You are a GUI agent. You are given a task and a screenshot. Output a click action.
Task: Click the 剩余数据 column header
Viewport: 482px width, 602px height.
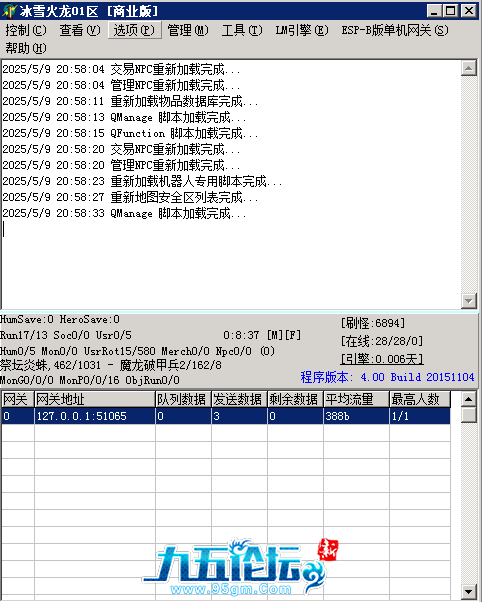point(295,399)
